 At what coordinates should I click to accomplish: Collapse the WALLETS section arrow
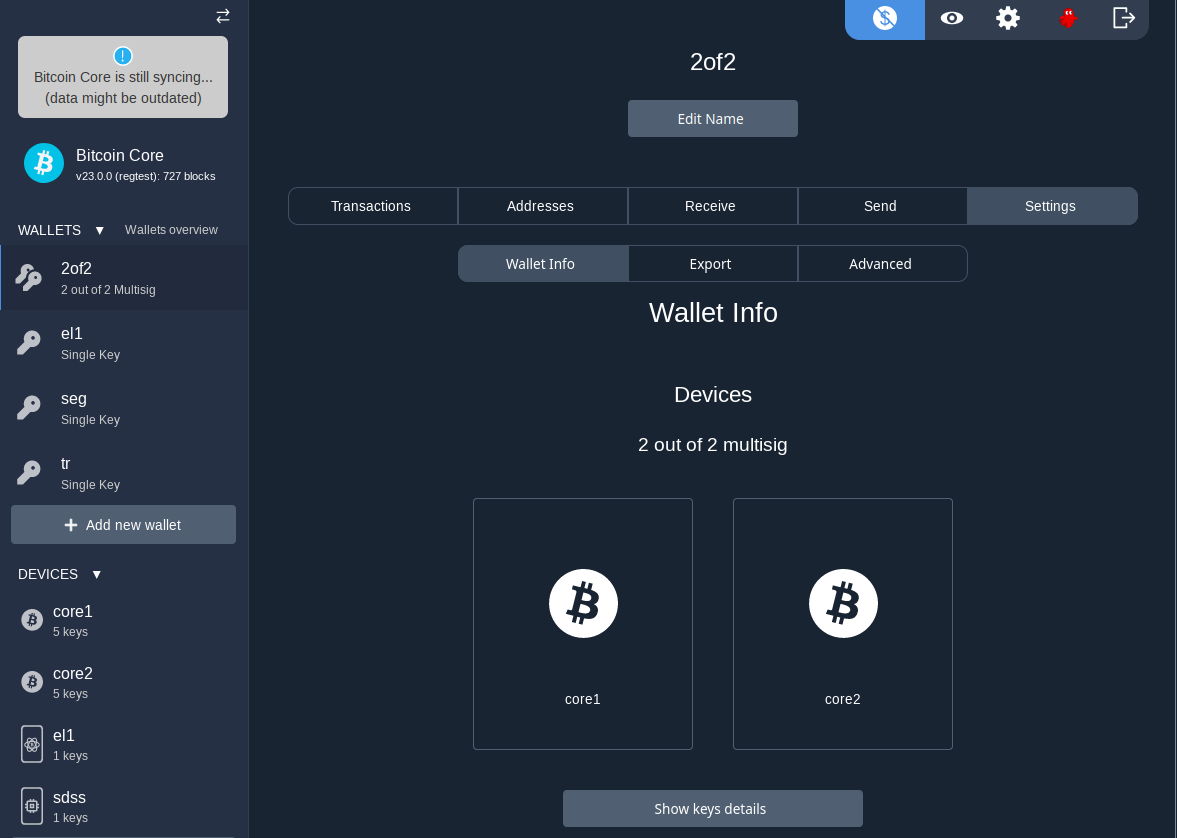tap(100, 231)
